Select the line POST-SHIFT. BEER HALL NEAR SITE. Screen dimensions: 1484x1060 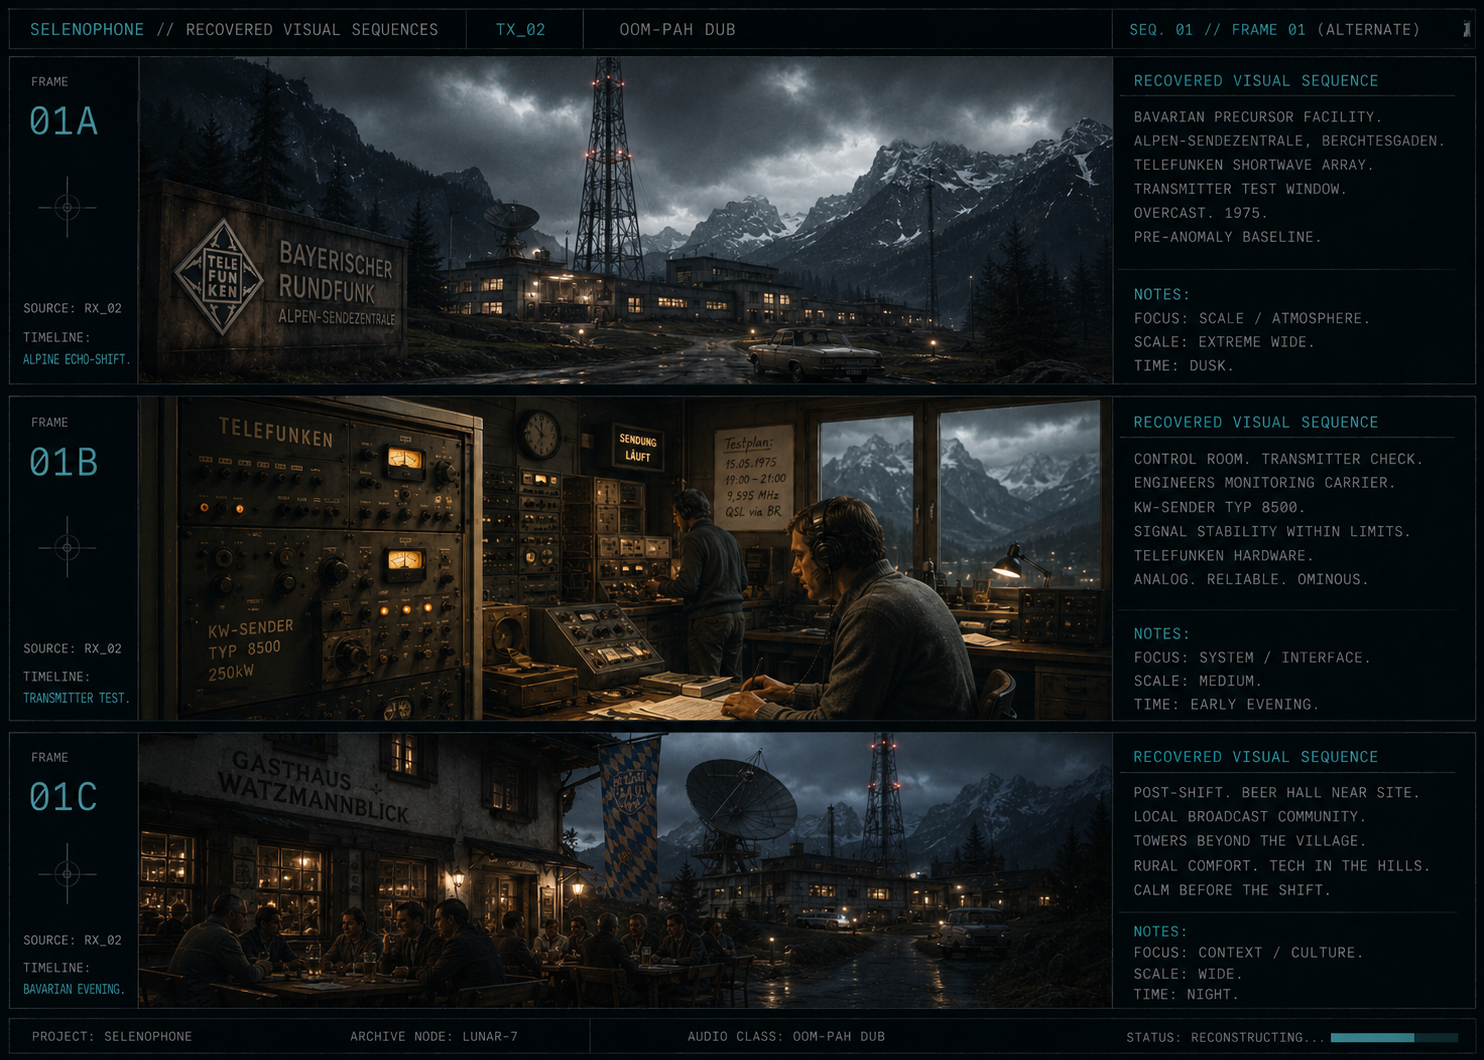(1277, 793)
